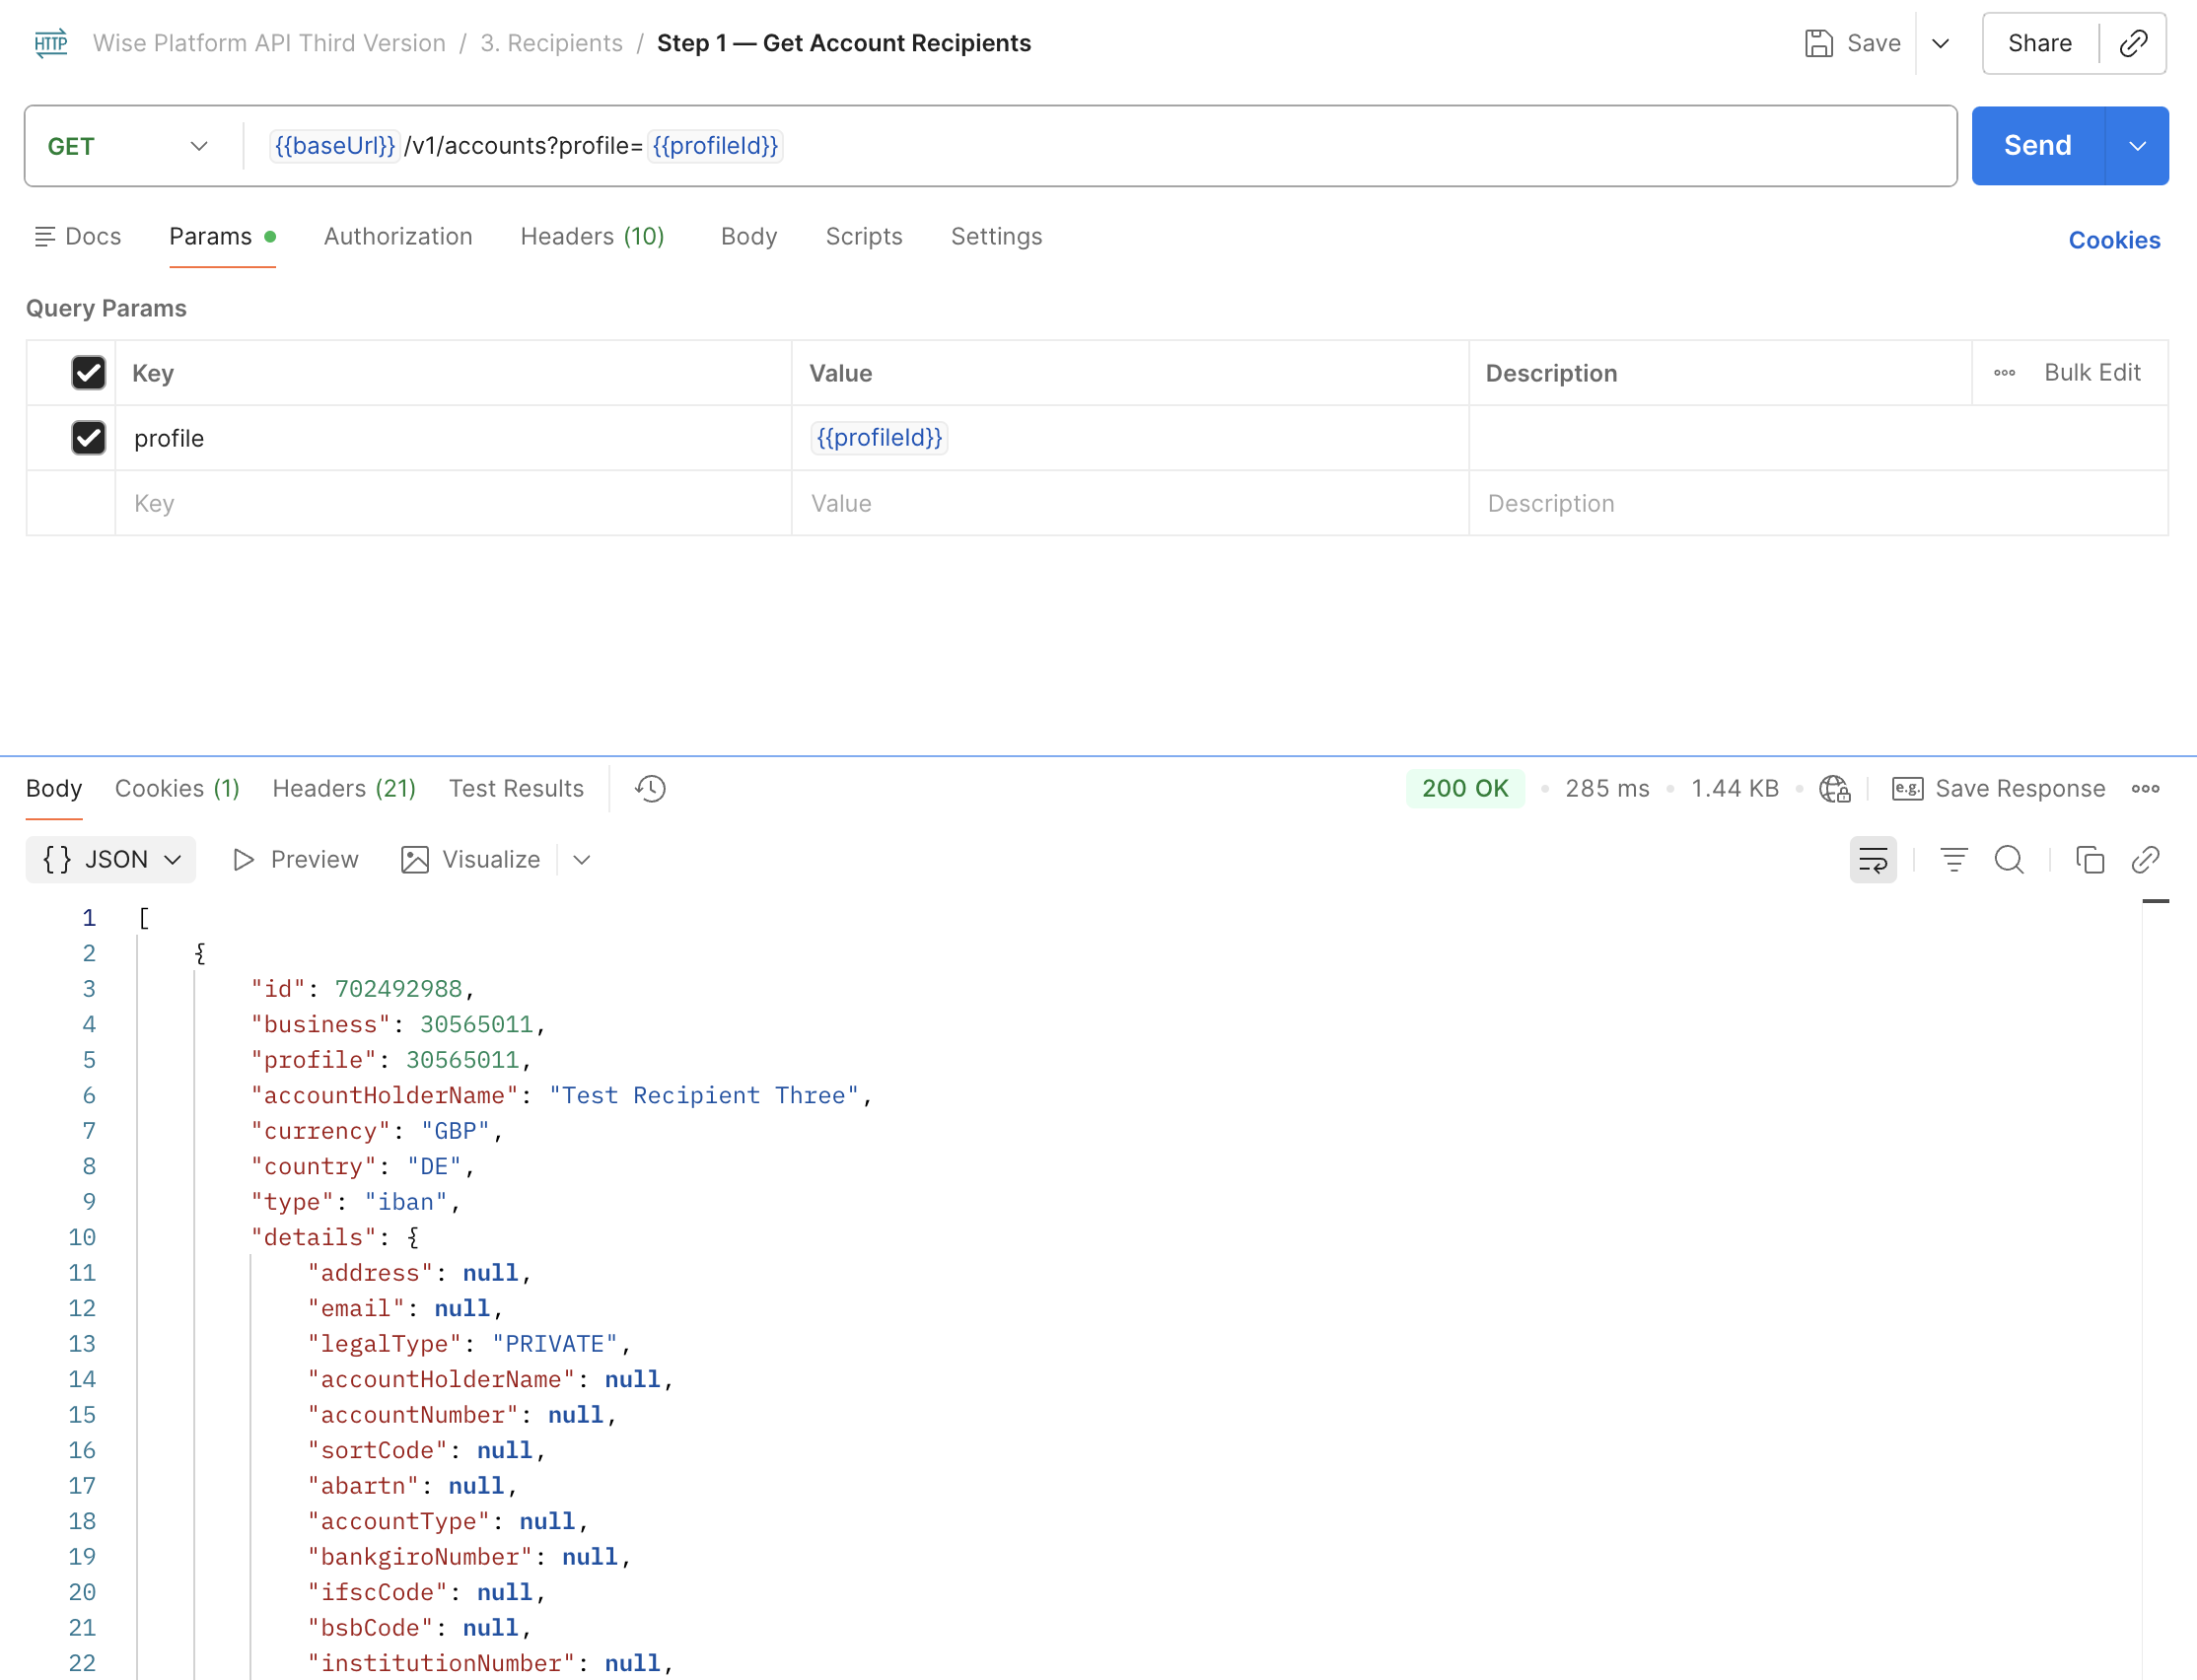Image resolution: width=2197 pixels, height=1680 pixels.
Task: Open the GET method dropdown
Action: [x=128, y=146]
